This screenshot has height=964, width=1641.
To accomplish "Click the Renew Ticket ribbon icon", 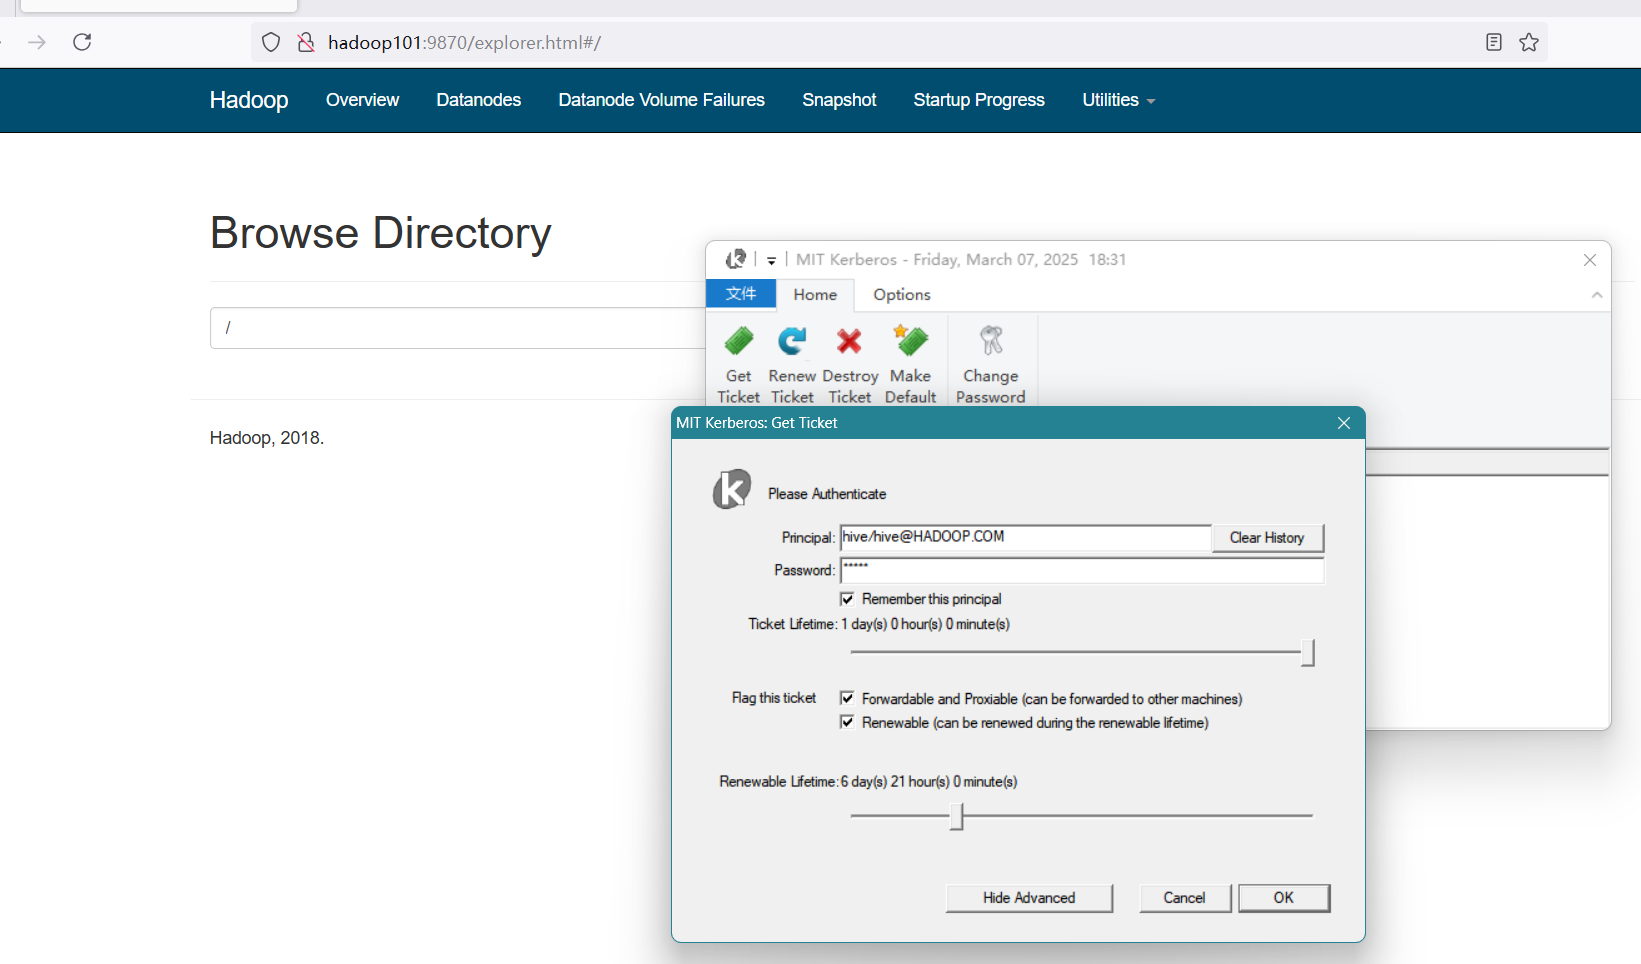I will (x=793, y=342).
